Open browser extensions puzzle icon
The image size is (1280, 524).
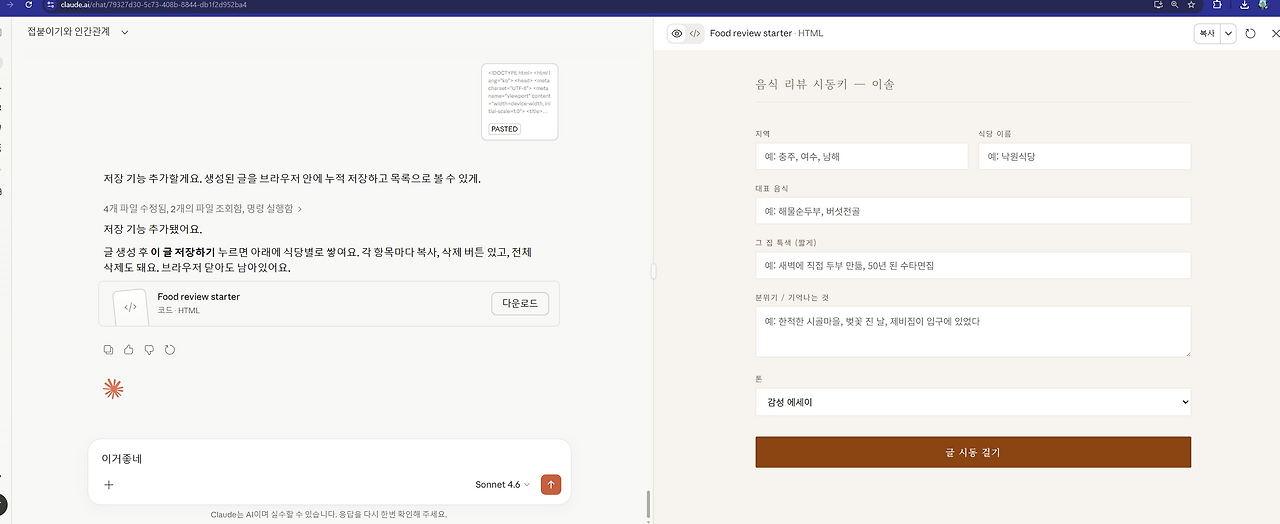[1217, 5]
